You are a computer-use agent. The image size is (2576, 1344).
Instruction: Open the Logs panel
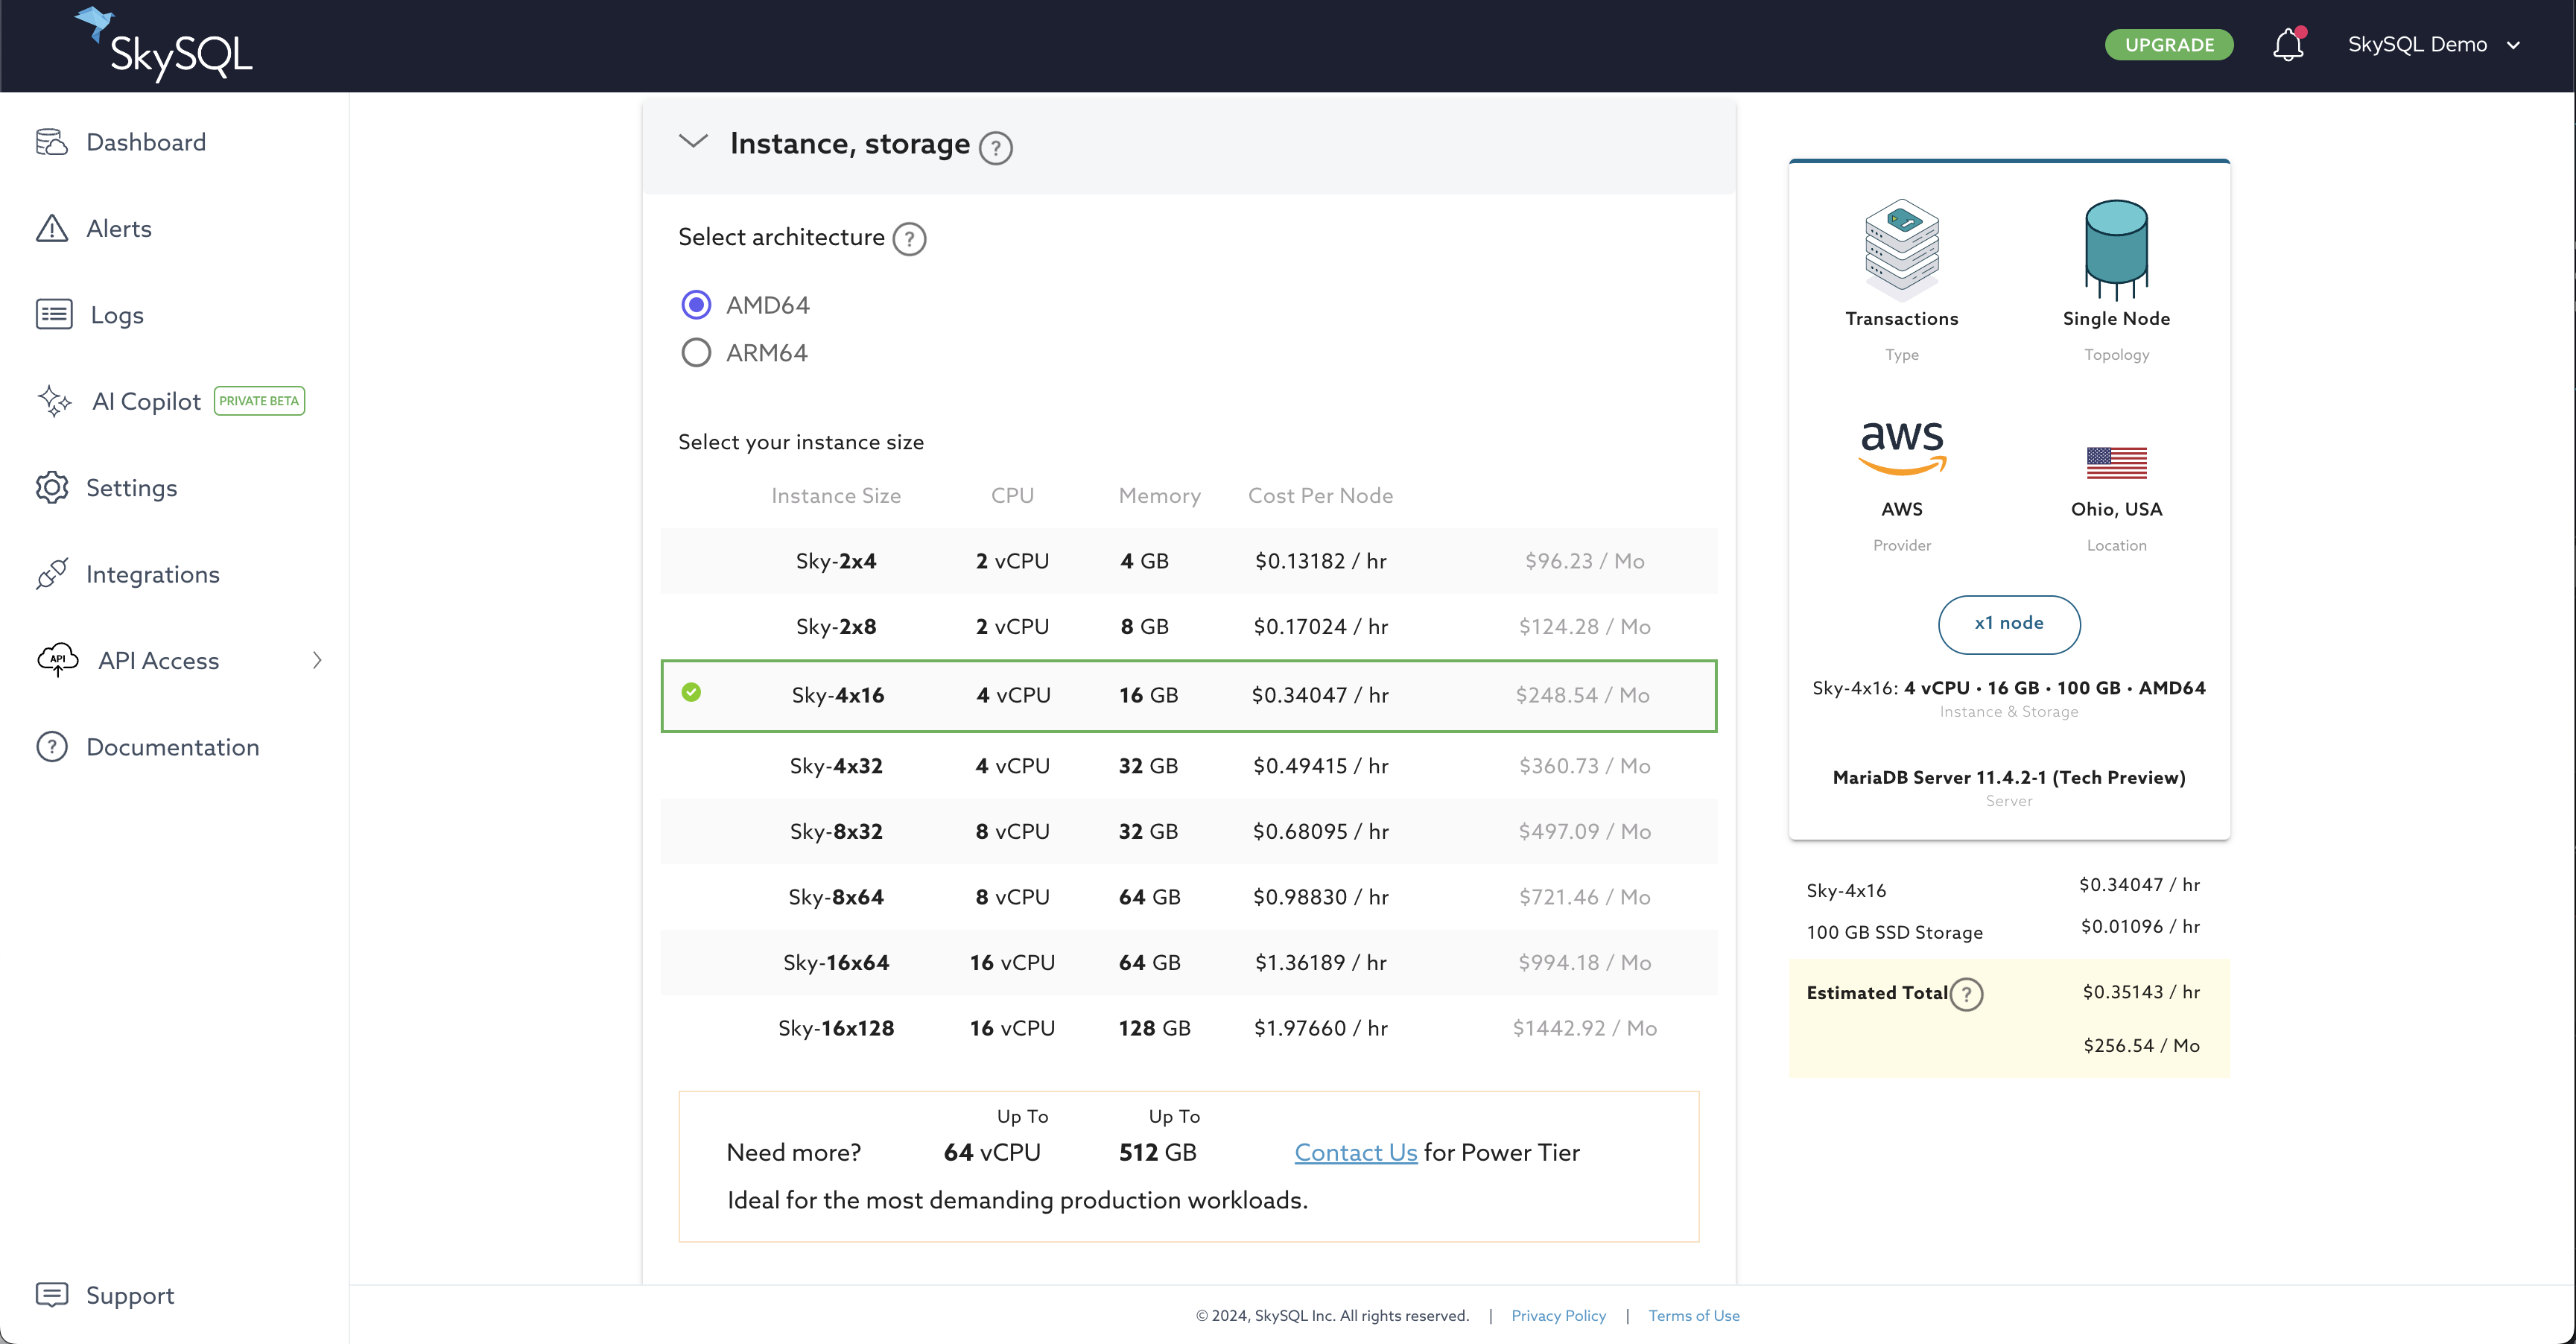click(x=115, y=314)
